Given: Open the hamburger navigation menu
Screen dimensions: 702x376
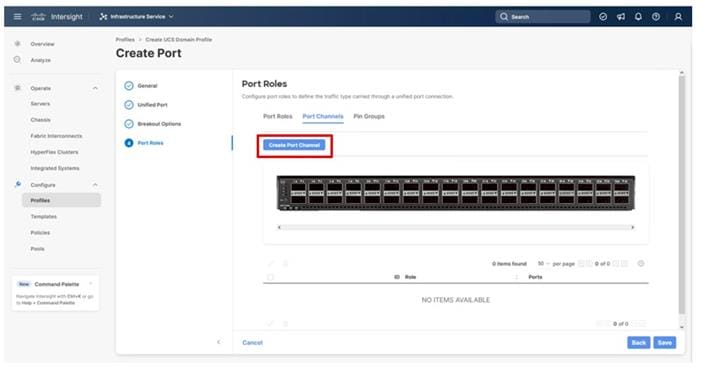Looking at the screenshot, I should pyautogui.click(x=17, y=17).
